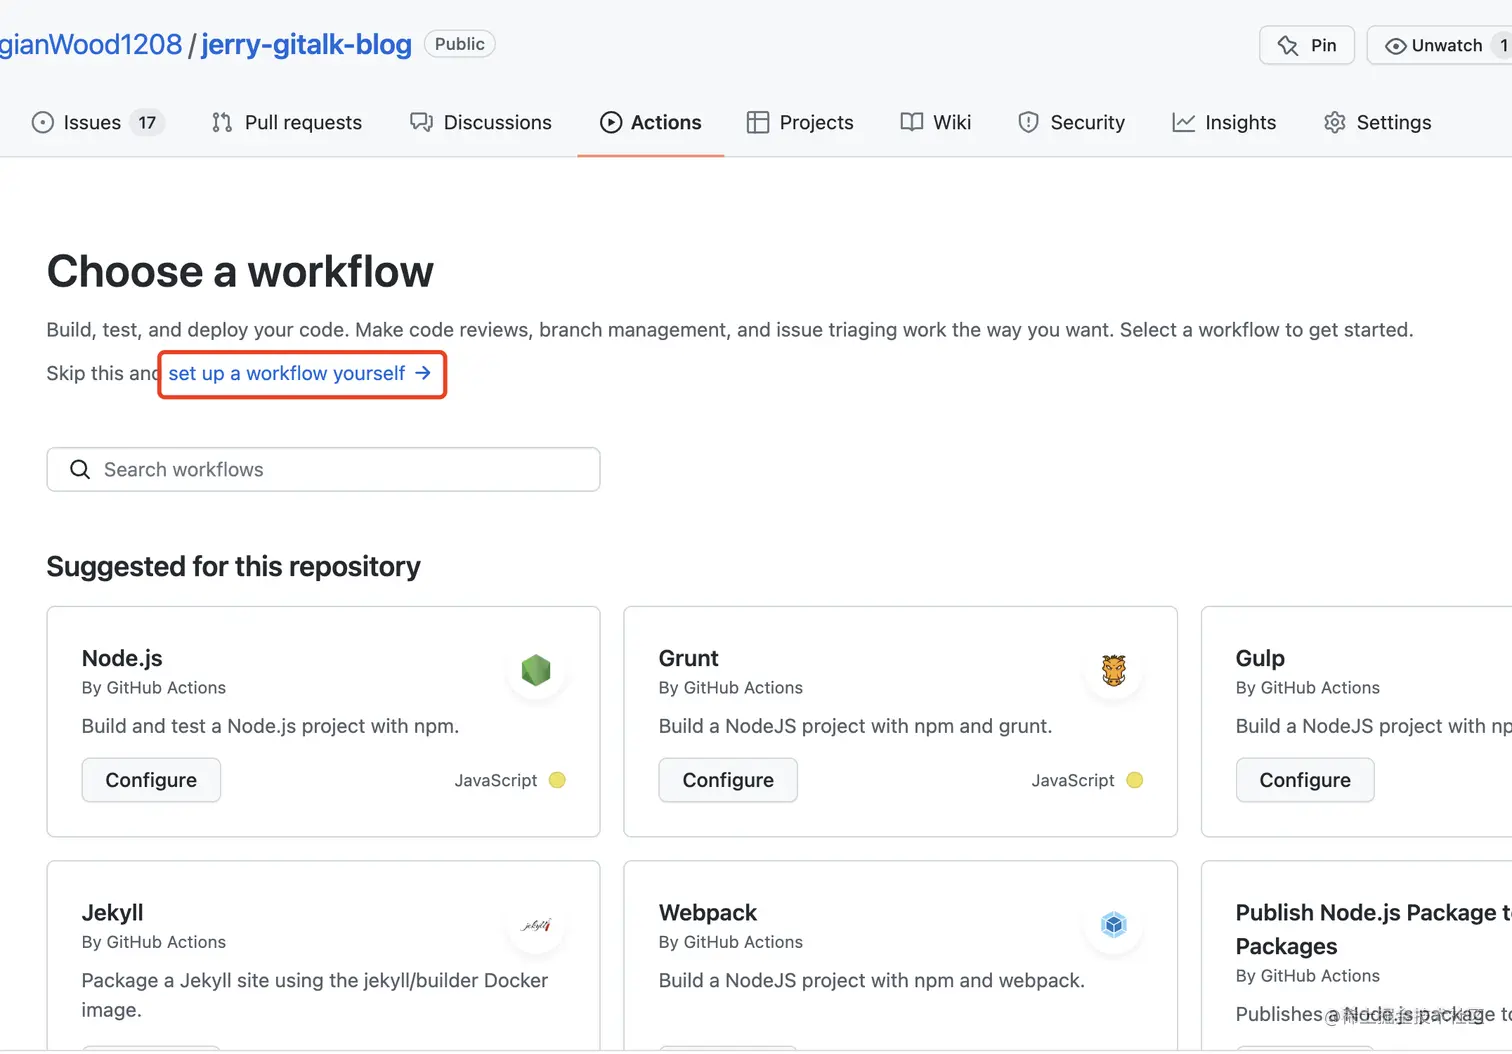Open the Projects tab

(x=800, y=122)
